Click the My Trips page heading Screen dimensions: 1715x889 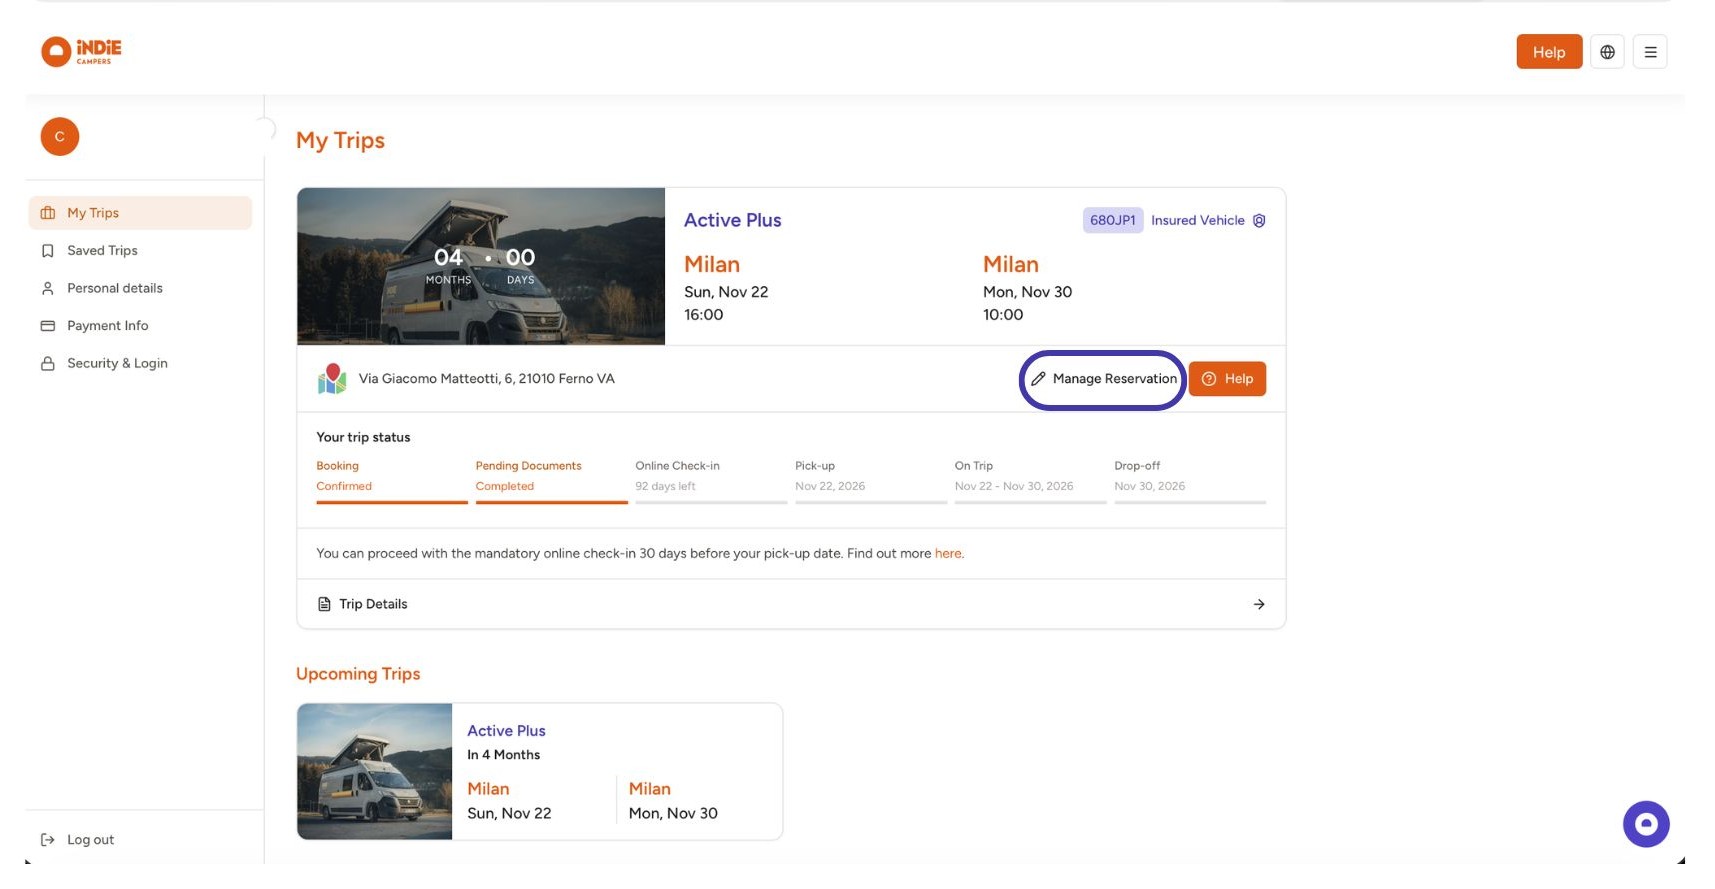click(340, 141)
